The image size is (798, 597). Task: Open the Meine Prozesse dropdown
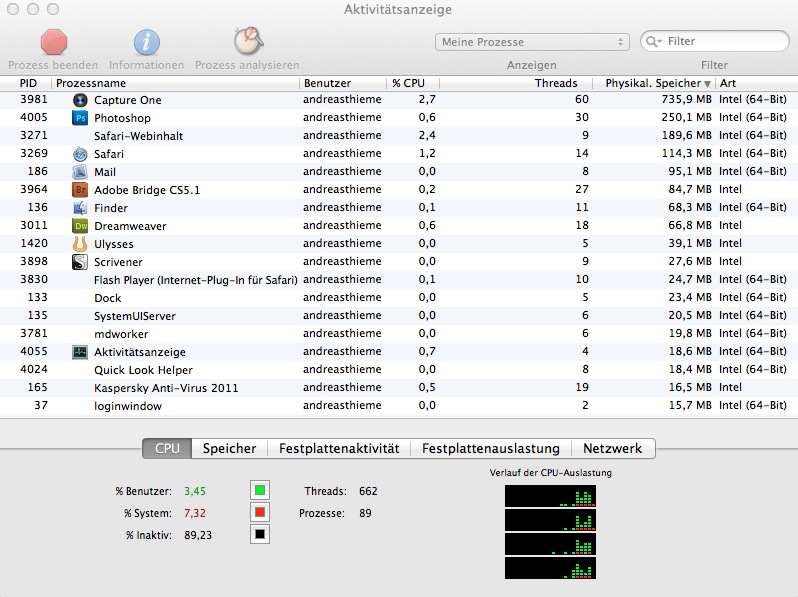[532, 42]
